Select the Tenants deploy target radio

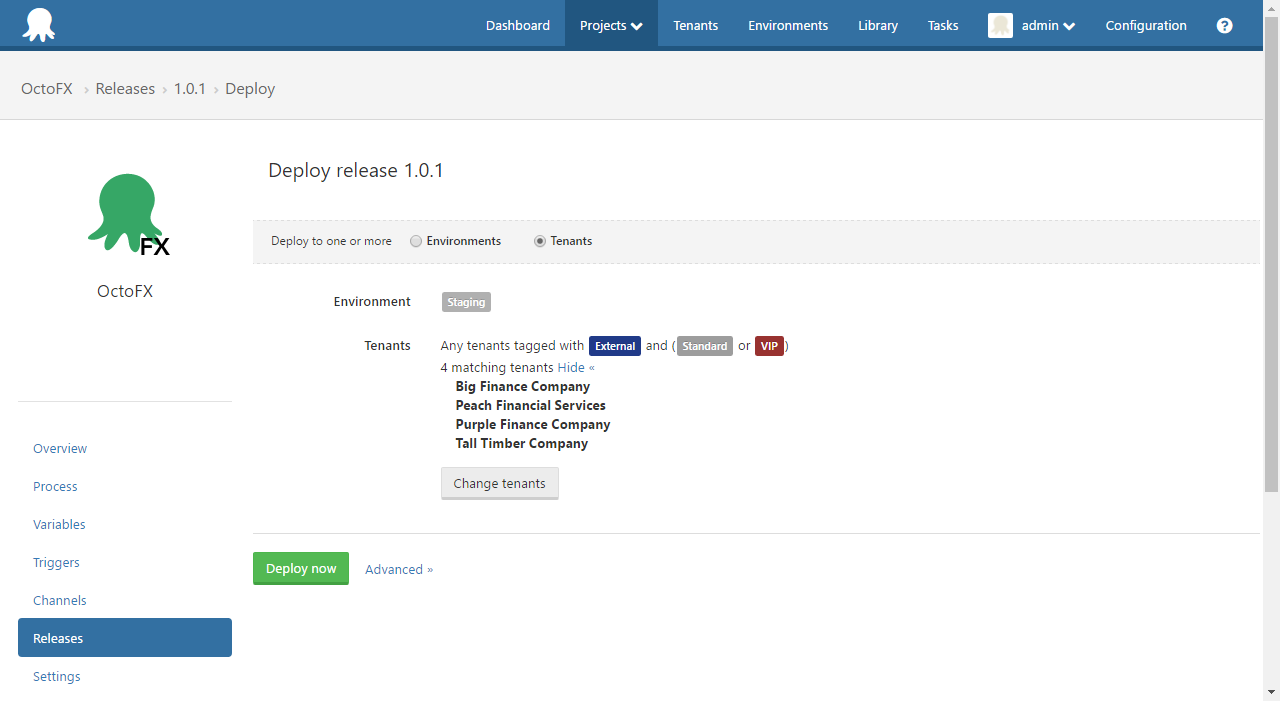[x=538, y=240]
